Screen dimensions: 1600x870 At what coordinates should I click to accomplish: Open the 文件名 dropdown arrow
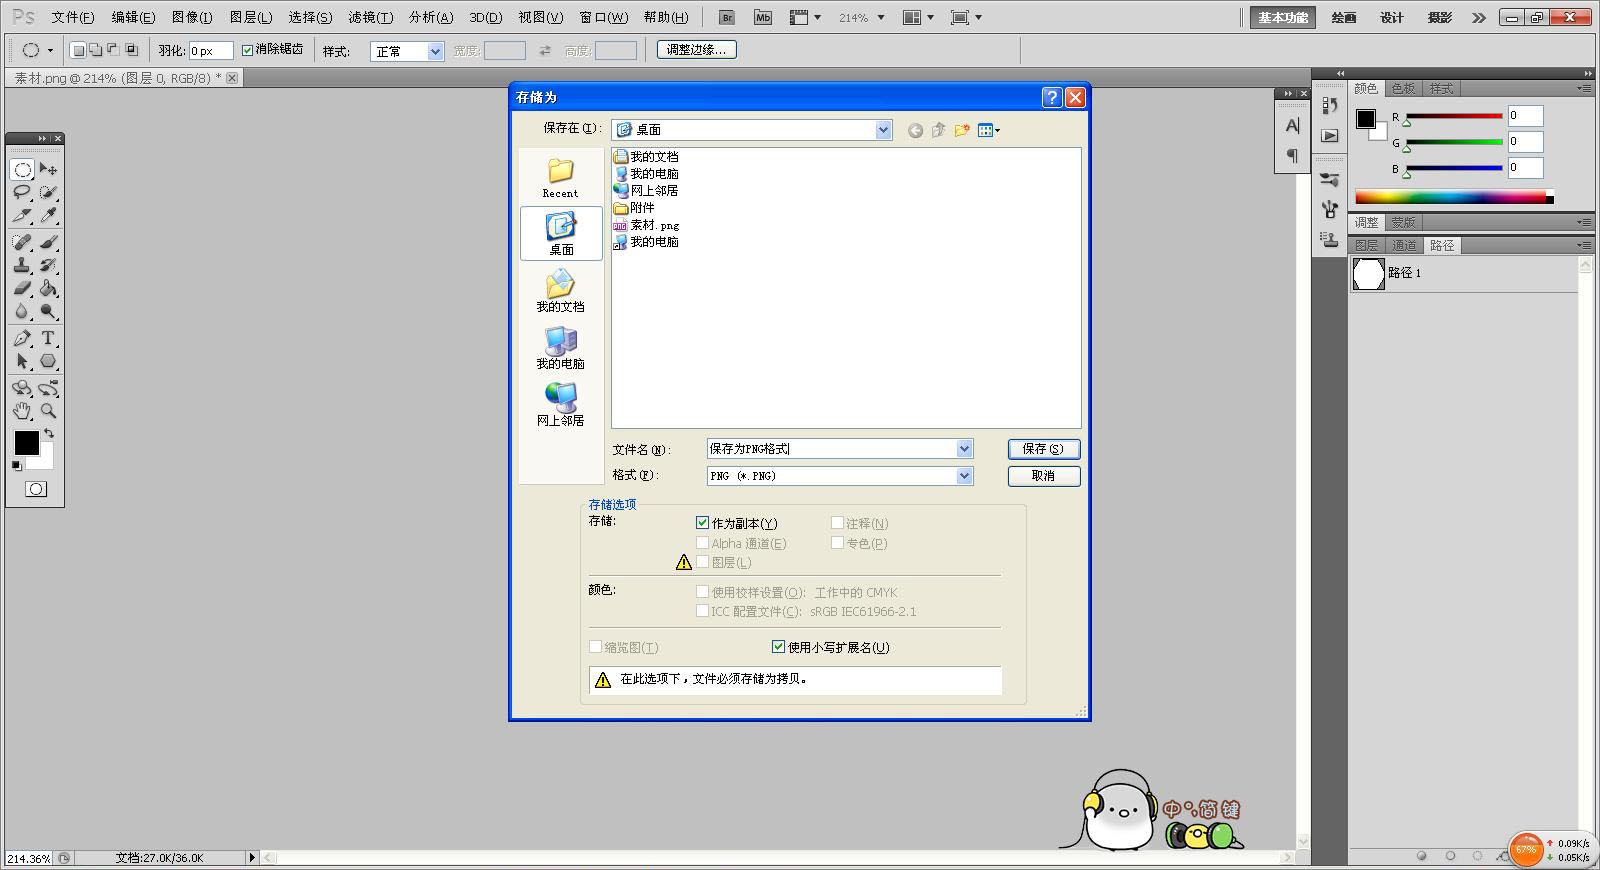point(964,449)
